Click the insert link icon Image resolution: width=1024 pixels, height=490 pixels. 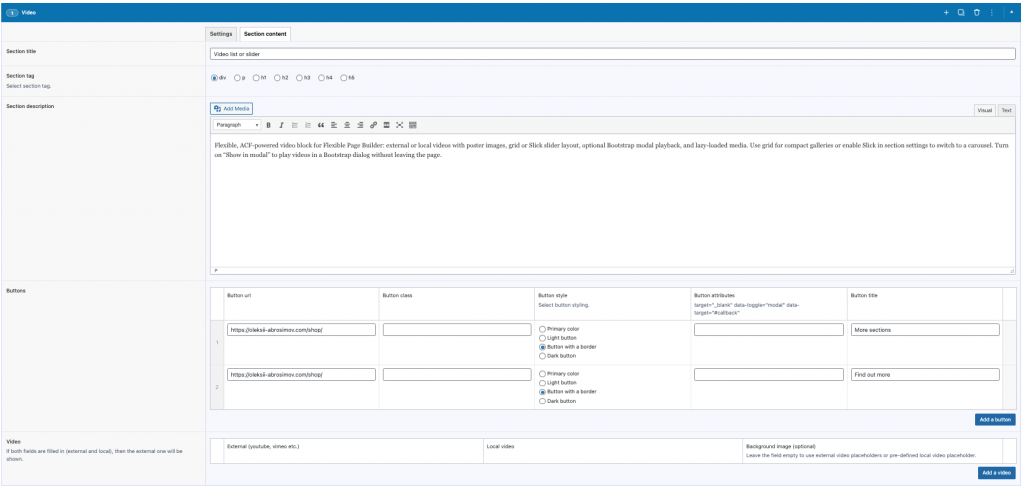(x=374, y=125)
